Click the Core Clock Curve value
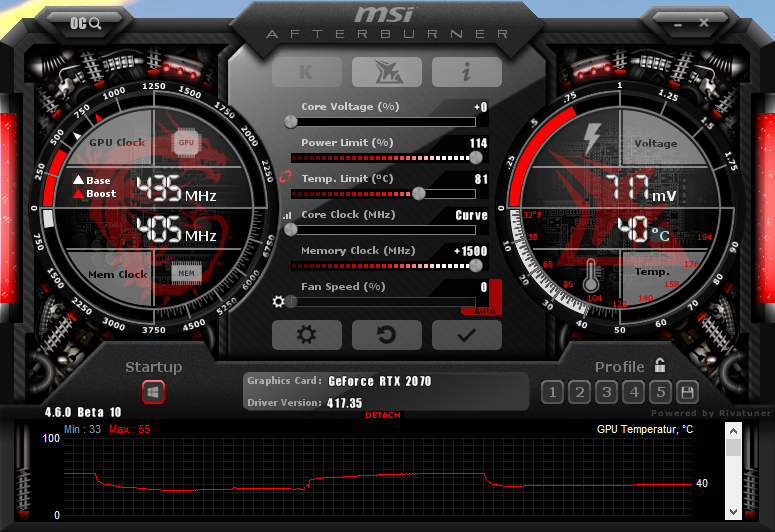This screenshot has height=532, width=775. 472,215
